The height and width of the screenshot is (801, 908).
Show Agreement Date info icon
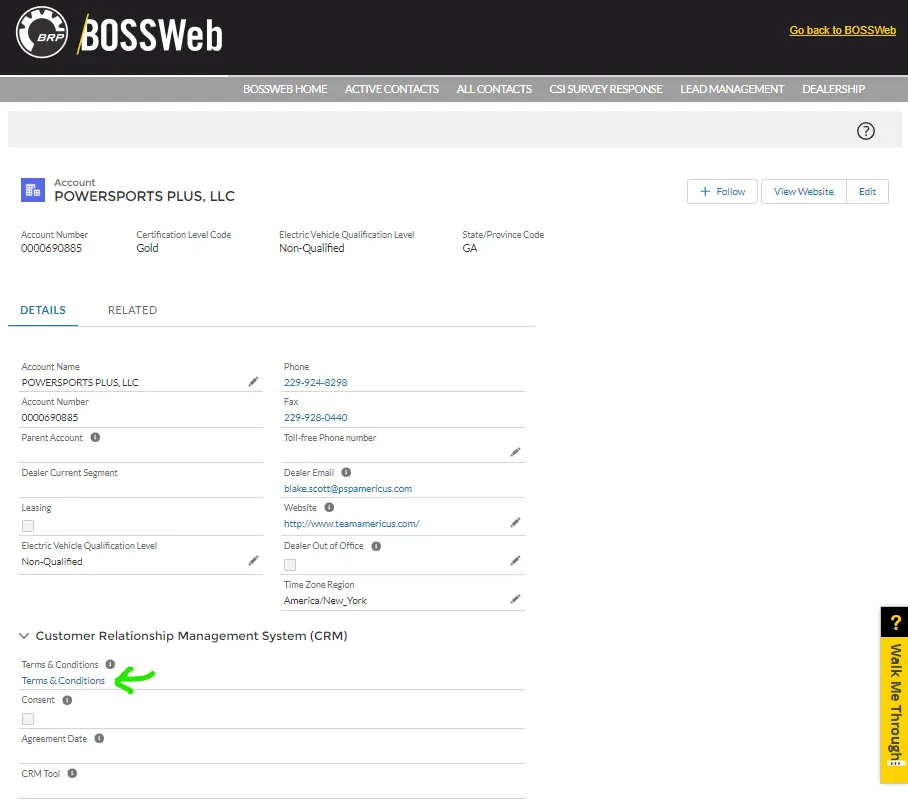tap(100, 738)
